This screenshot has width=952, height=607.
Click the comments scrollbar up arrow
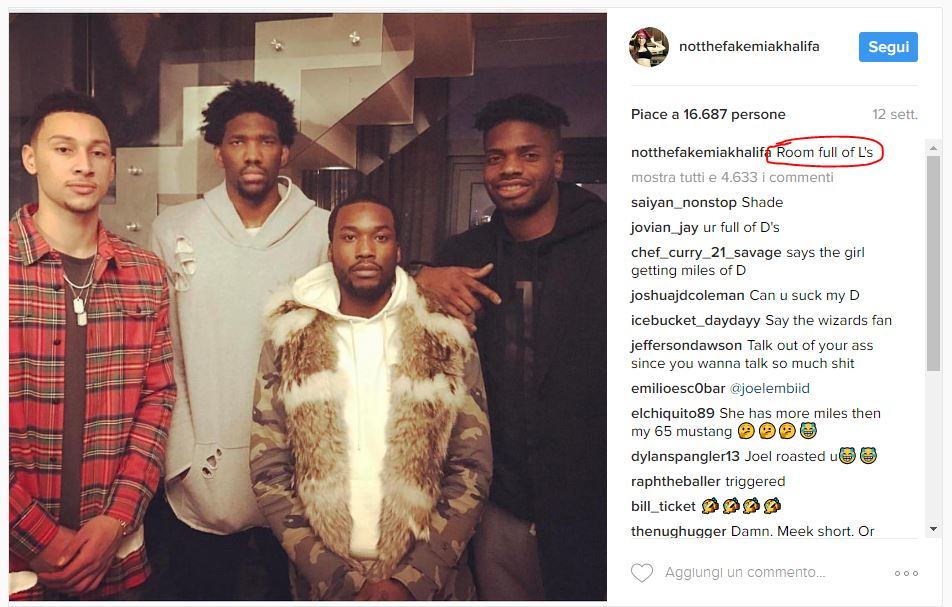(x=933, y=148)
